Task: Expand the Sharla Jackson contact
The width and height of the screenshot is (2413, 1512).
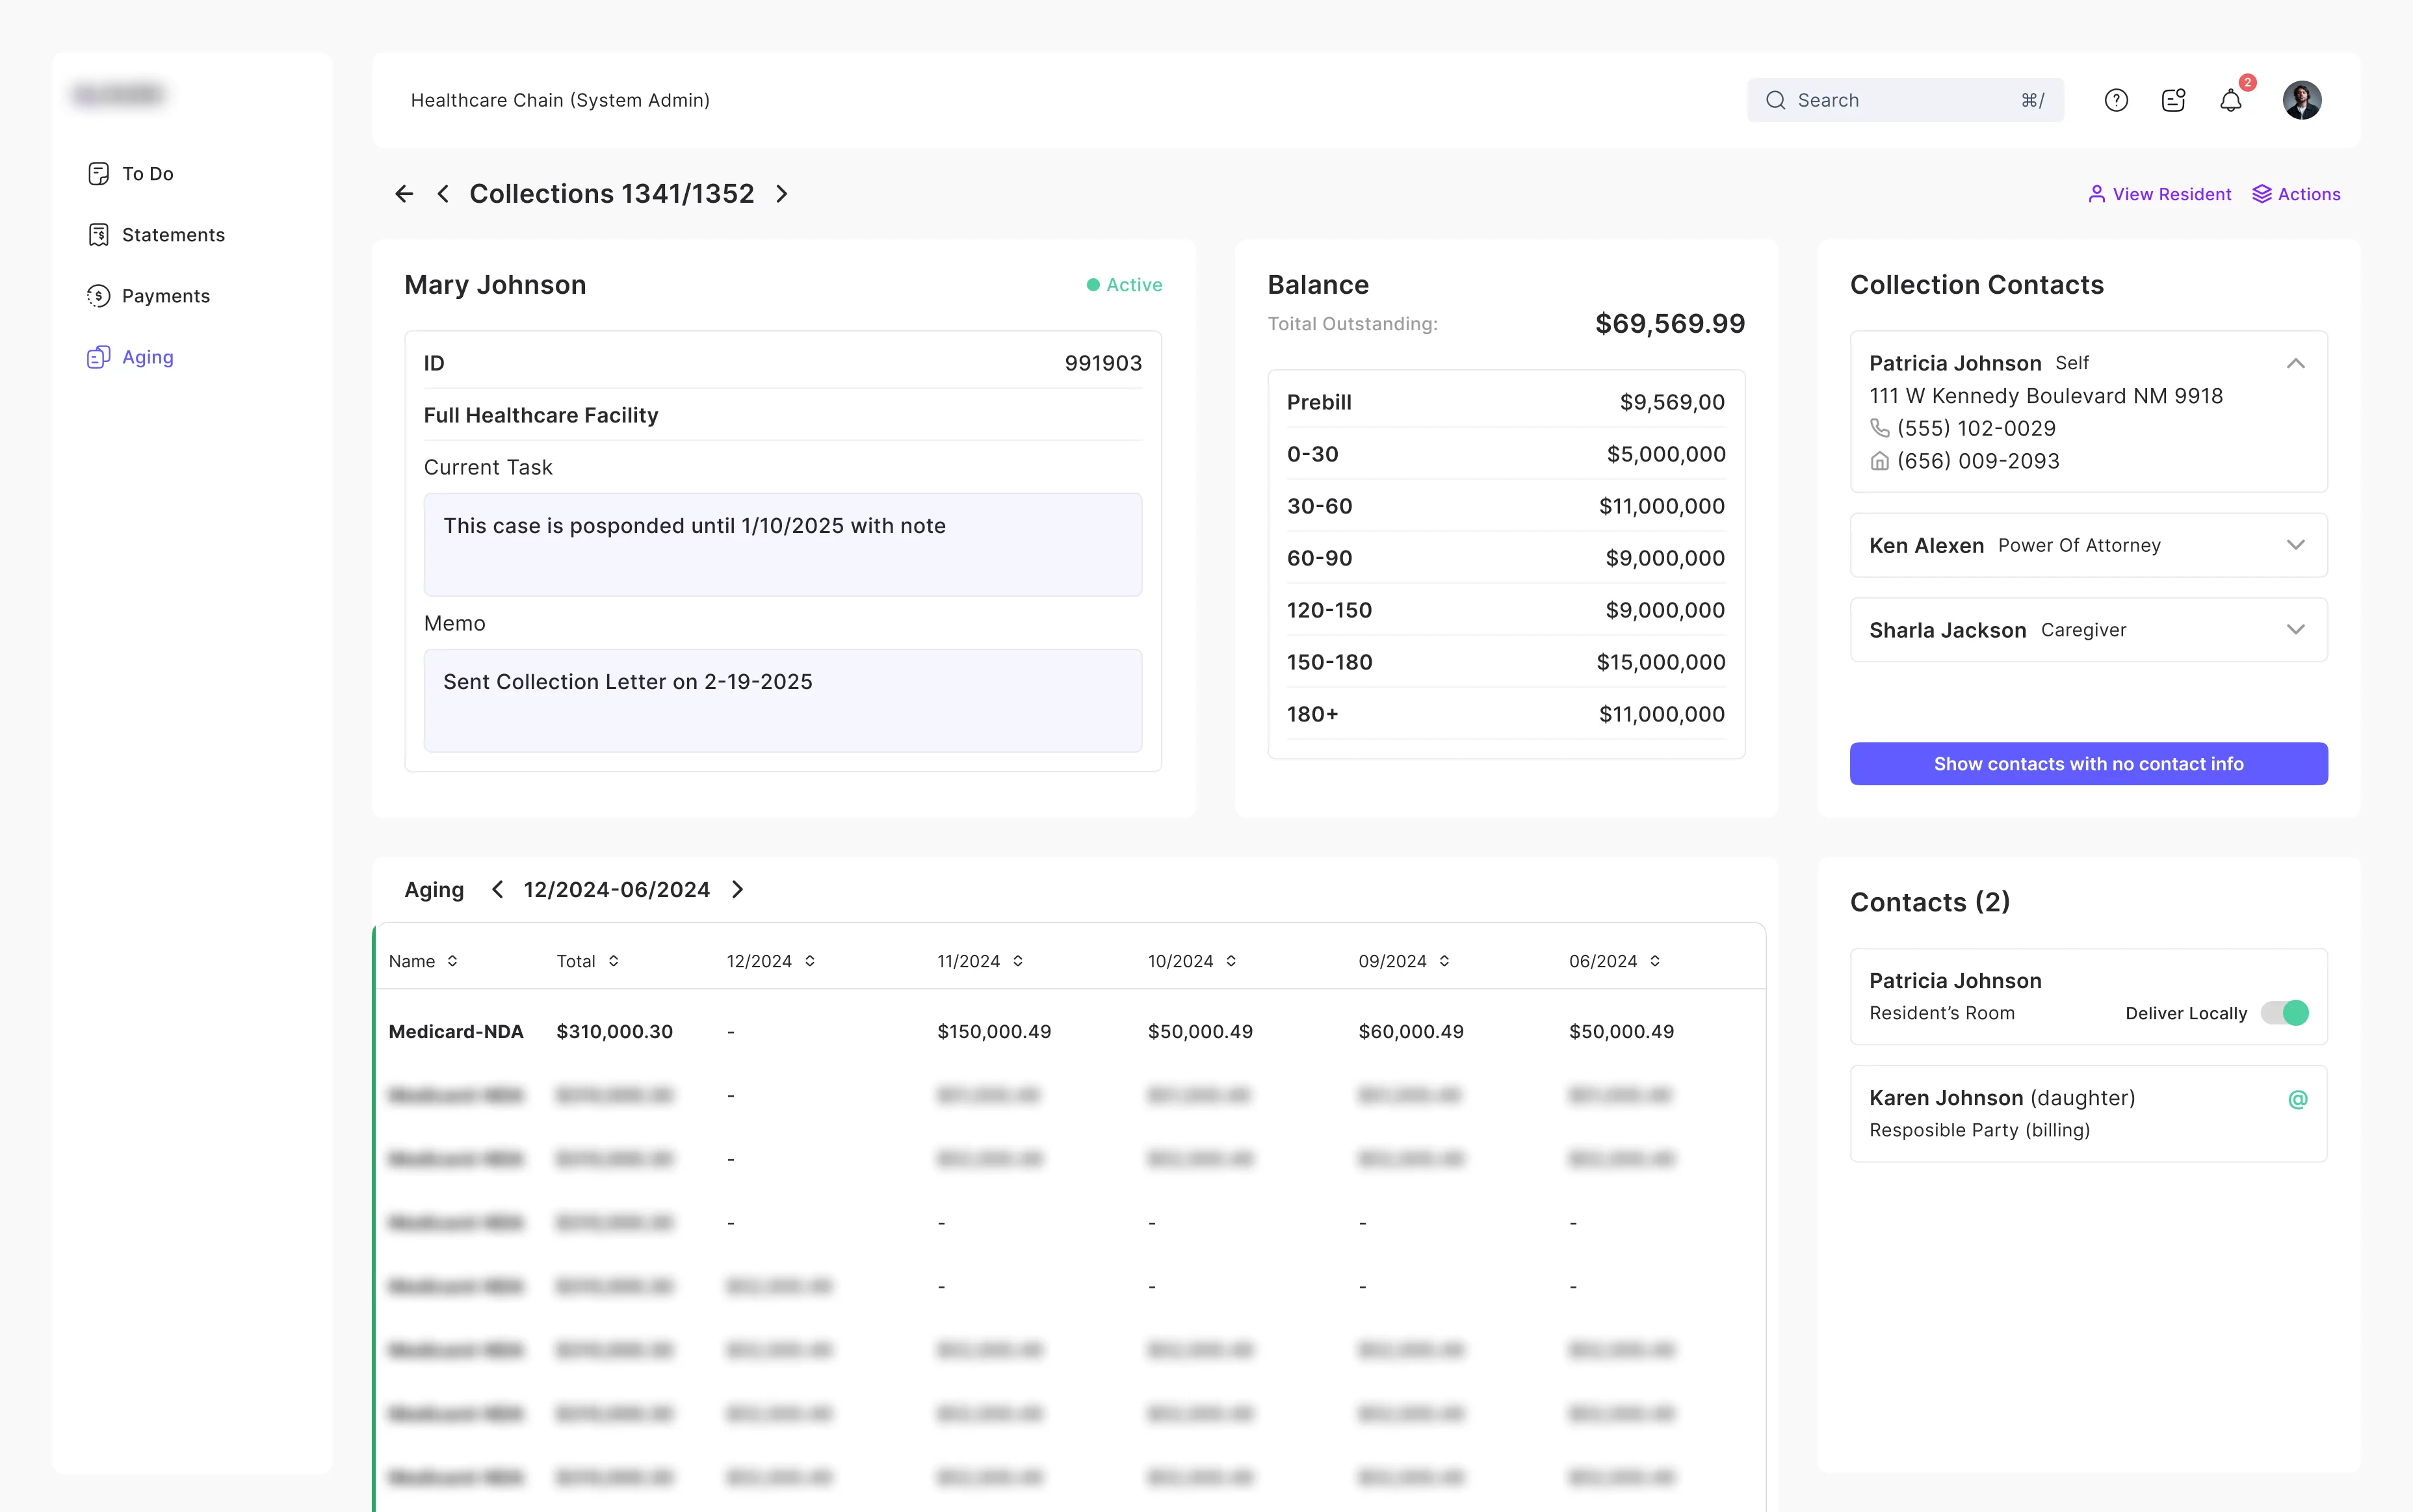Action: click(x=2296, y=630)
